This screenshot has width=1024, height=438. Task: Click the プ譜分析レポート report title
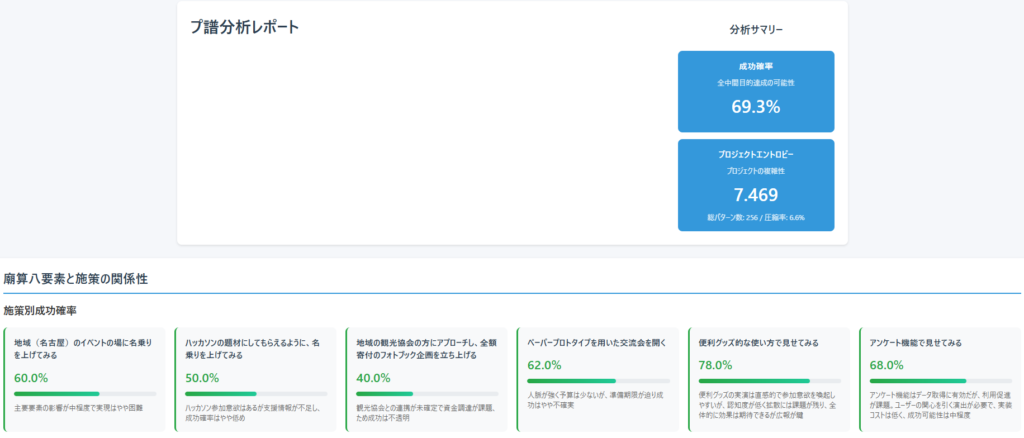(244, 27)
